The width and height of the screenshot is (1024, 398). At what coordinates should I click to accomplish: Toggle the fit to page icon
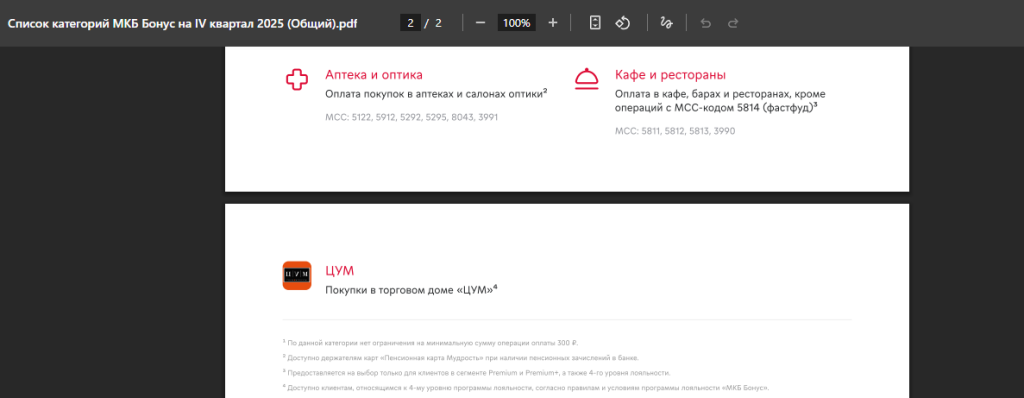point(595,23)
